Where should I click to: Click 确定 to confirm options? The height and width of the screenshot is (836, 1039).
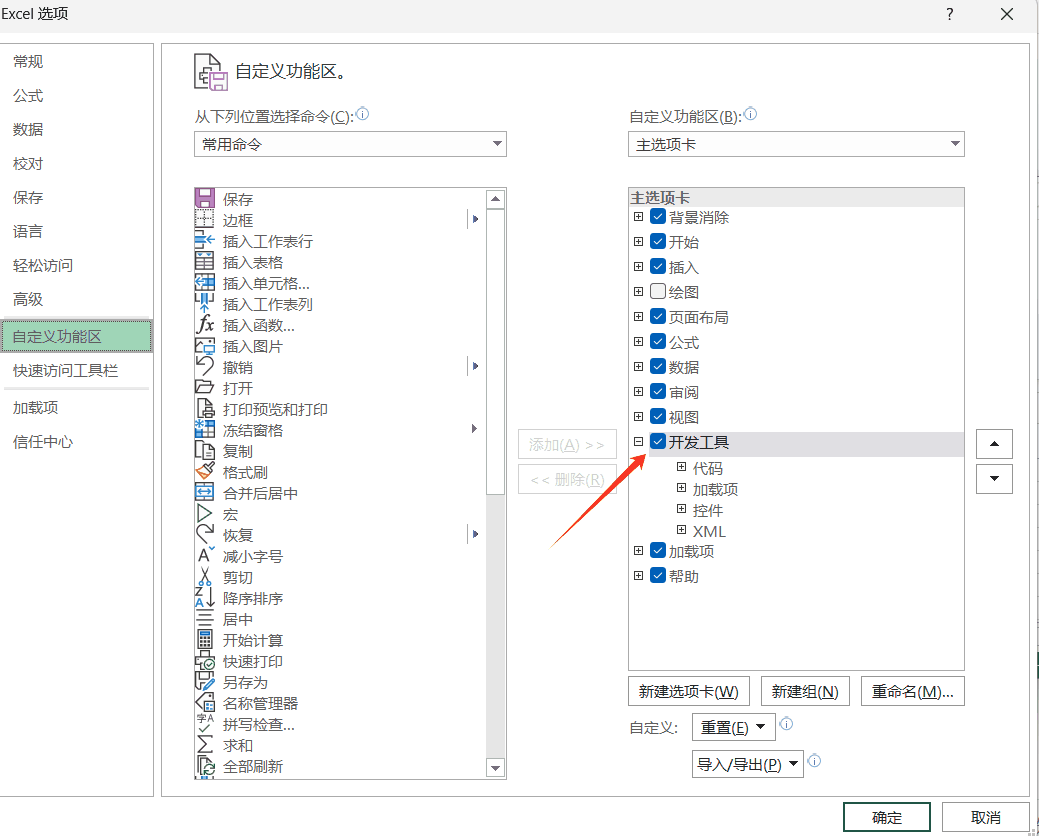tap(887, 817)
